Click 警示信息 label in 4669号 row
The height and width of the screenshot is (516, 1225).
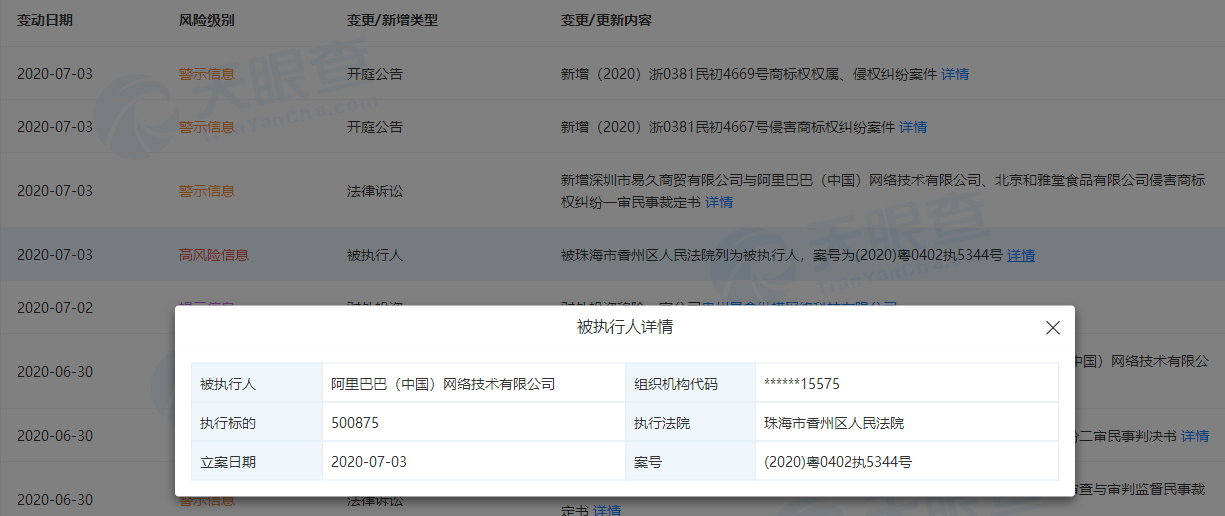point(207,74)
